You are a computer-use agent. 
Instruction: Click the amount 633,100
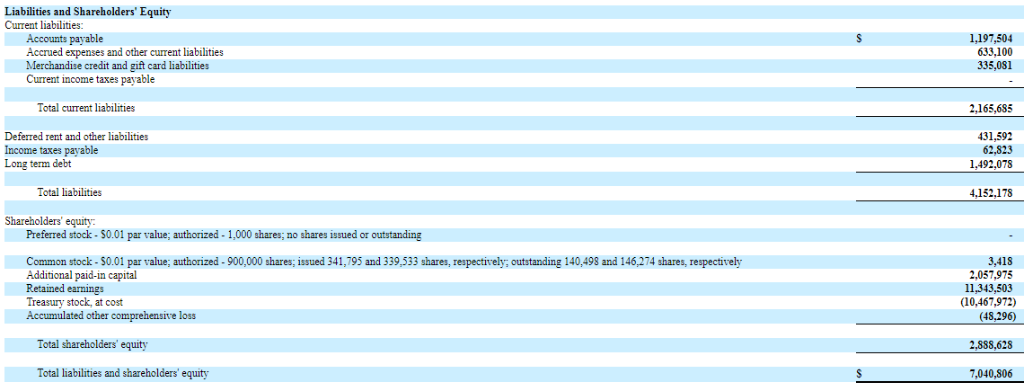point(995,52)
